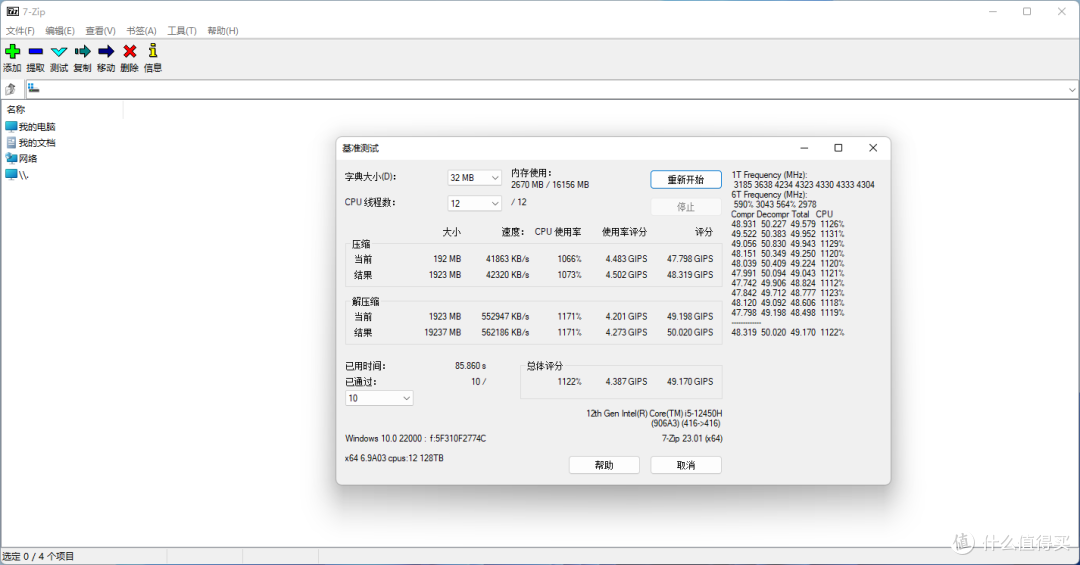The height and width of the screenshot is (565, 1080).
Task: Click the Test (测试) checkmark icon
Action: click(59, 51)
